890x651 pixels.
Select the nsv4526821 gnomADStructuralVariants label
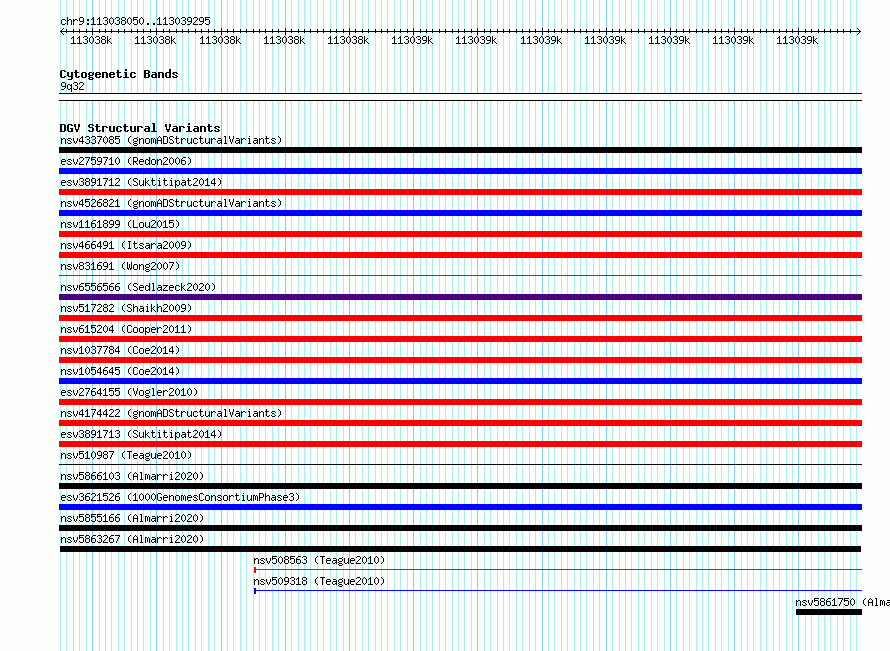pyautogui.click(x=171, y=203)
